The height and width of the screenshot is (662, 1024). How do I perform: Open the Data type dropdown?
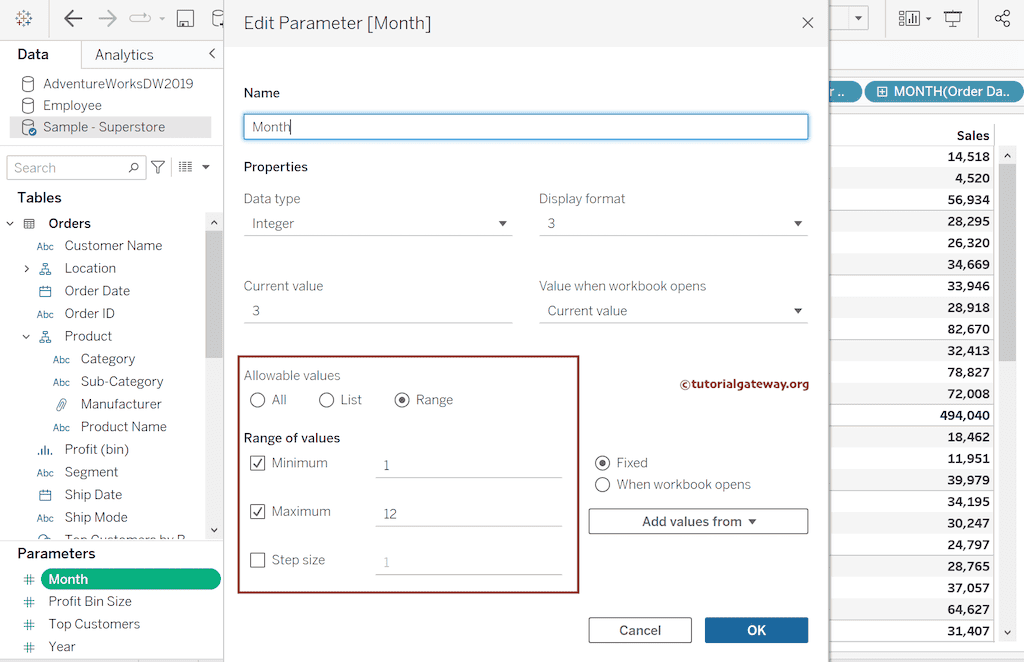click(378, 223)
